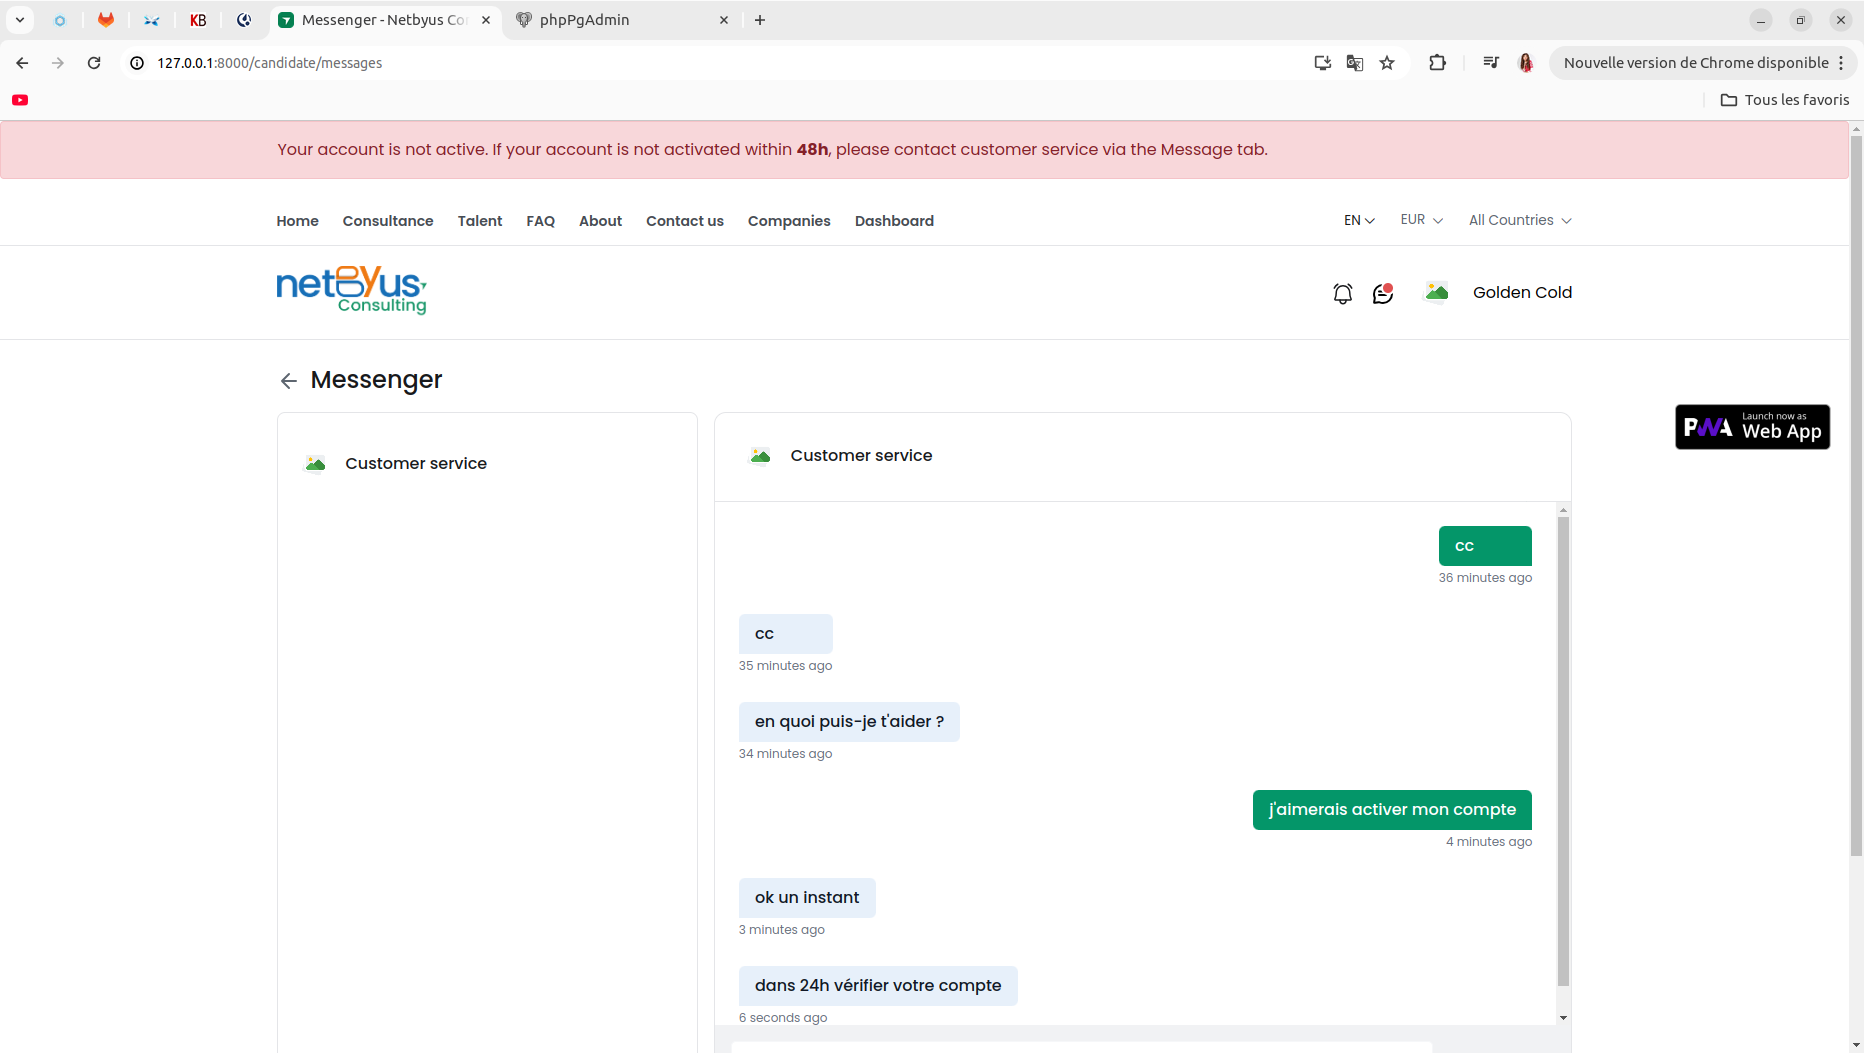Expand the EUR currency dropdown
The width and height of the screenshot is (1864, 1053).
coord(1421,220)
